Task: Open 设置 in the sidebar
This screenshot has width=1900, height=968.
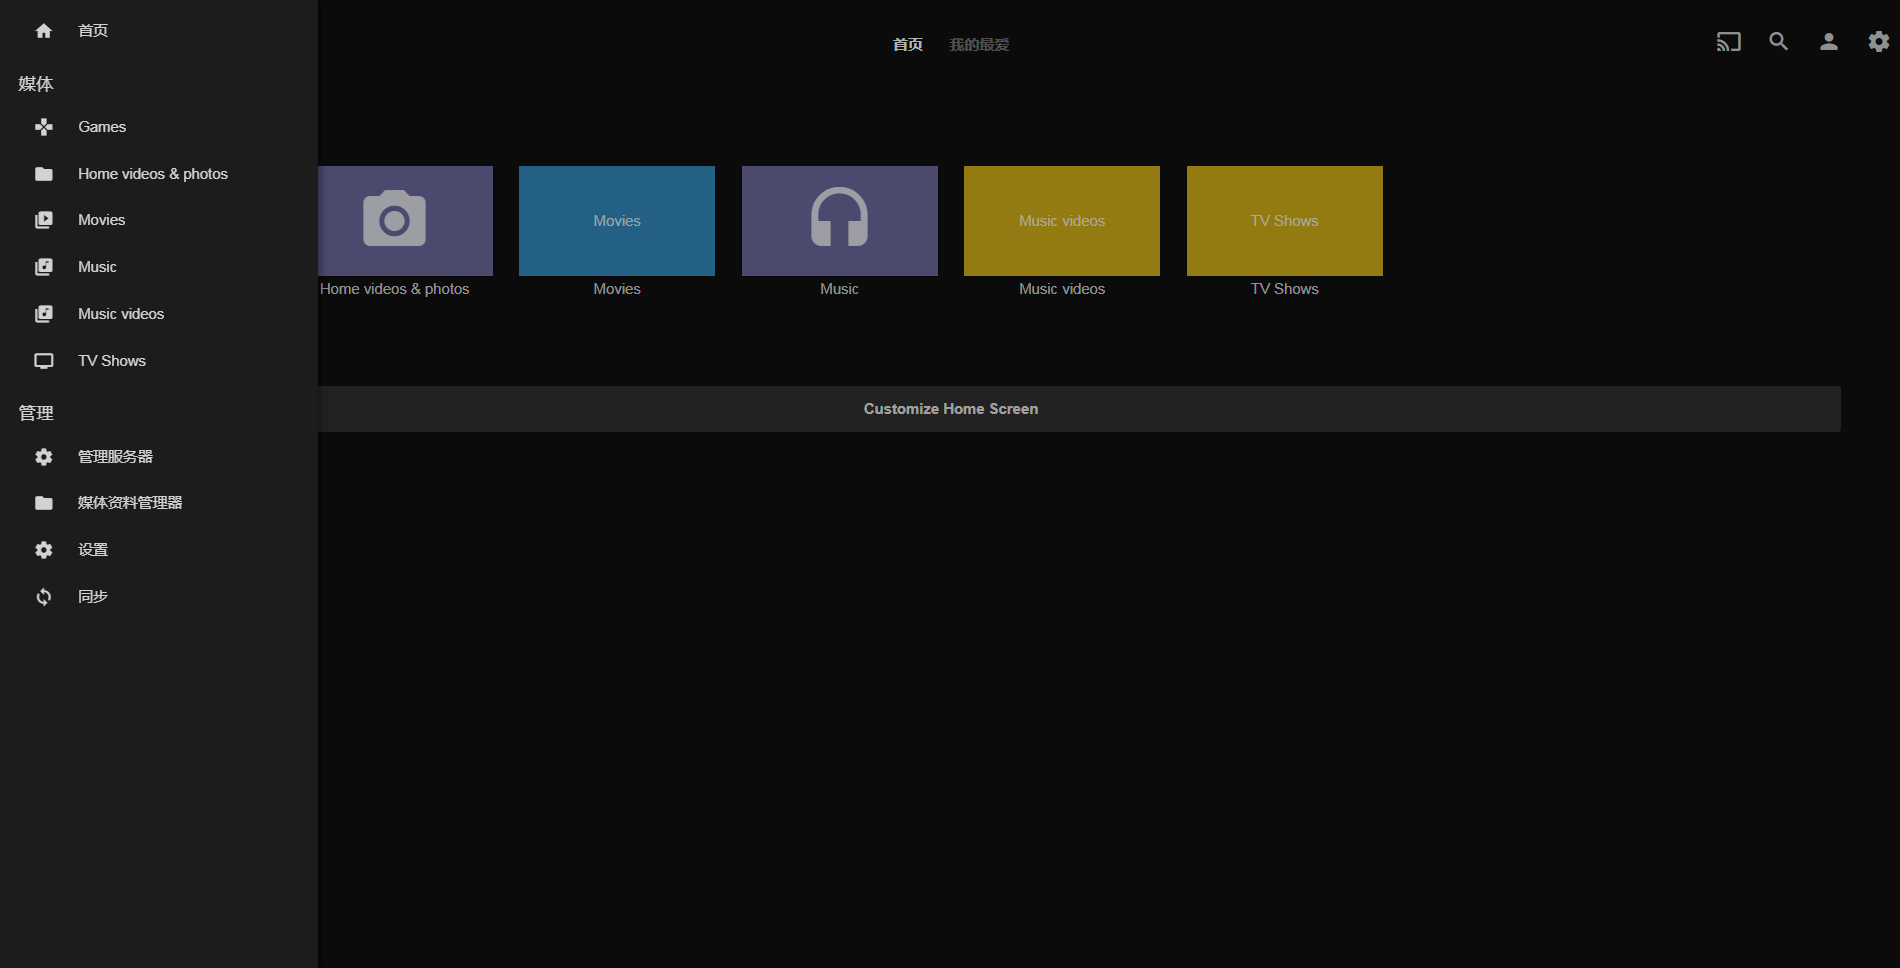Action: (x=159, y=550)
